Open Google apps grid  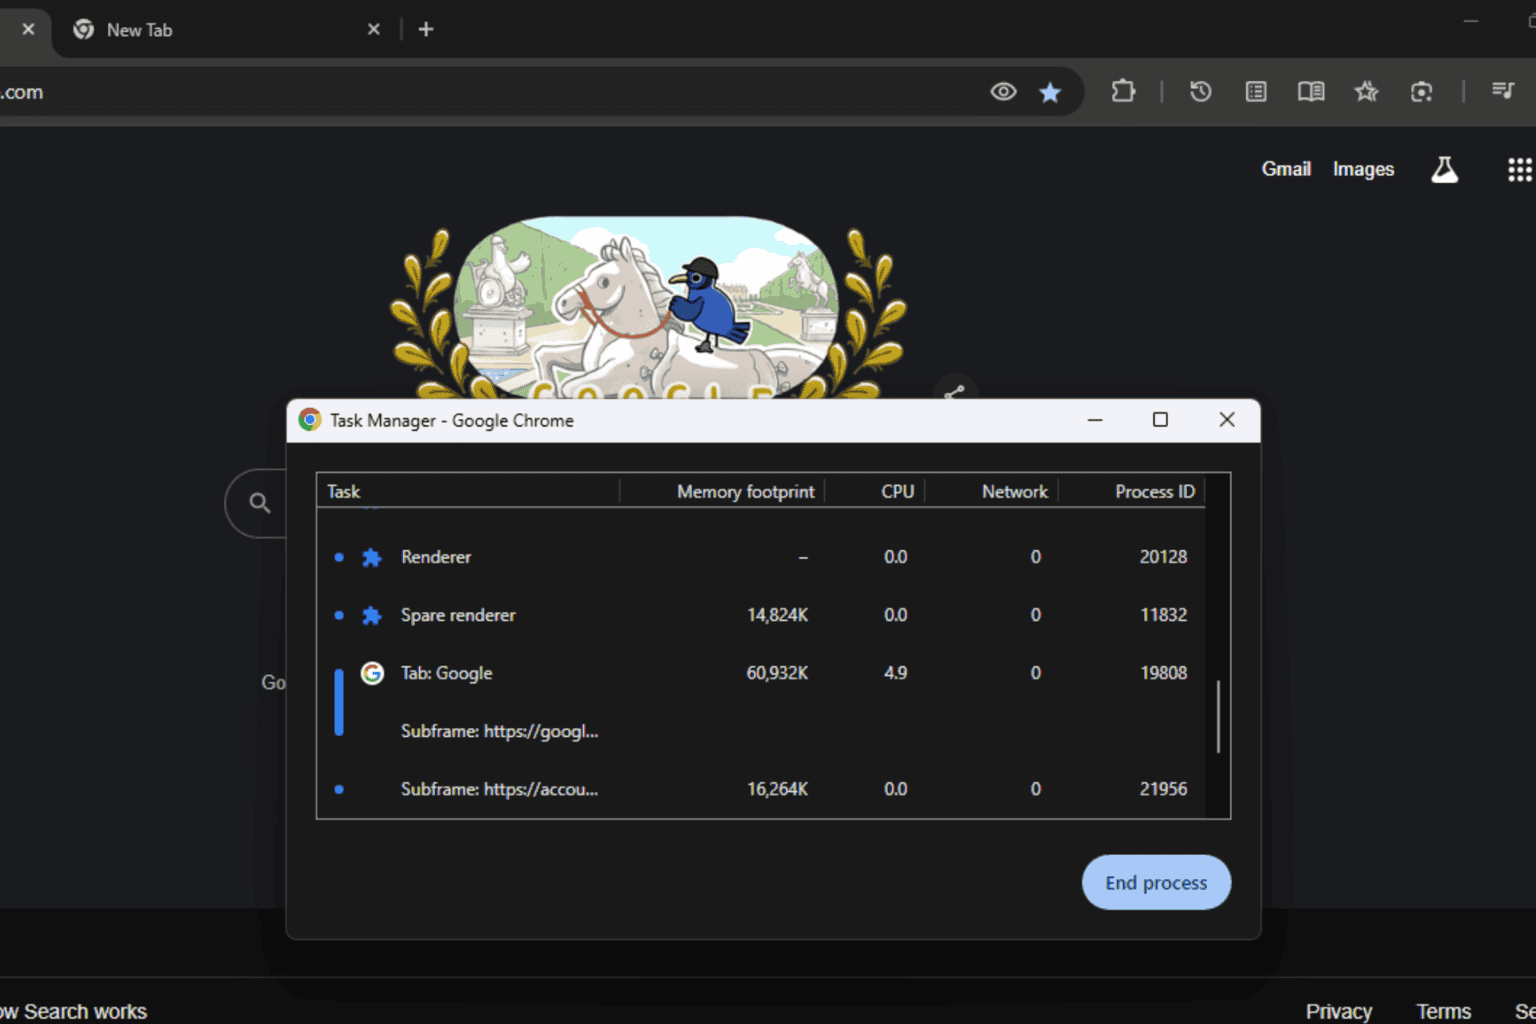(x=1520, y=169)
